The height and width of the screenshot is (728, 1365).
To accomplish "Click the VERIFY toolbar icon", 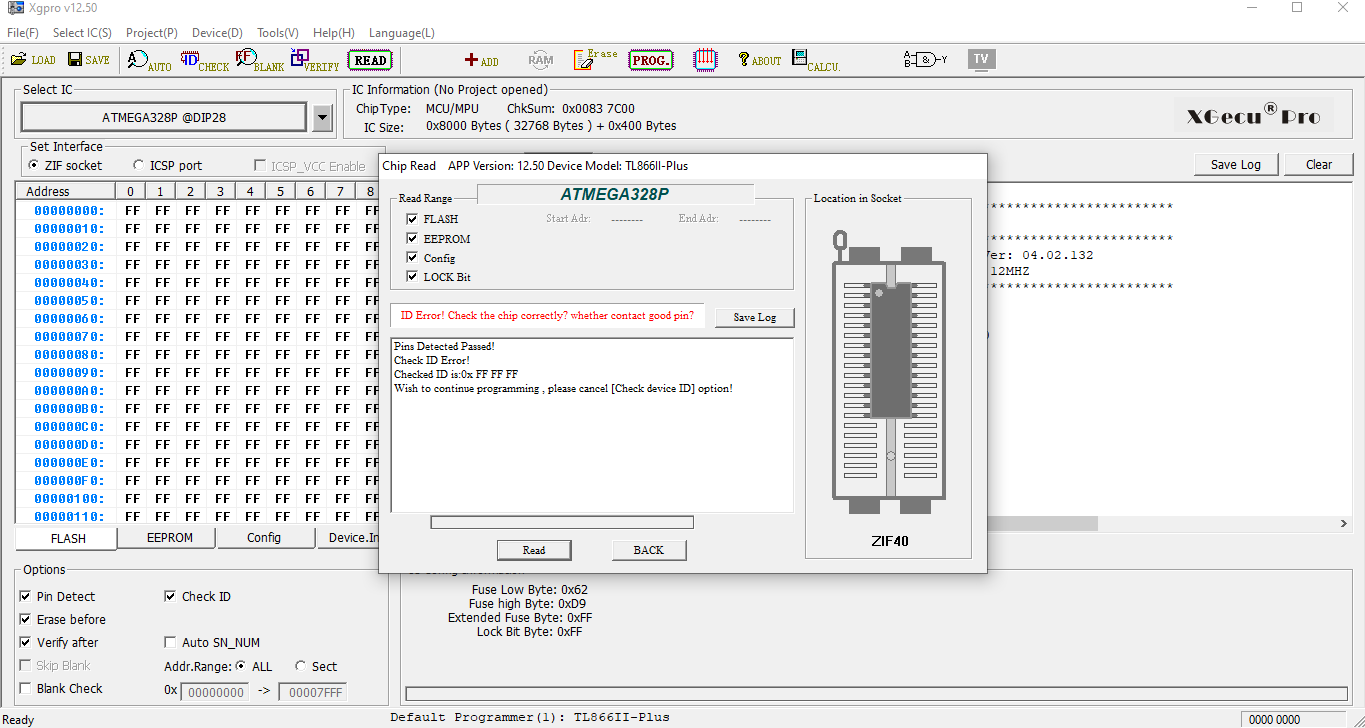I will pos(314,61).
